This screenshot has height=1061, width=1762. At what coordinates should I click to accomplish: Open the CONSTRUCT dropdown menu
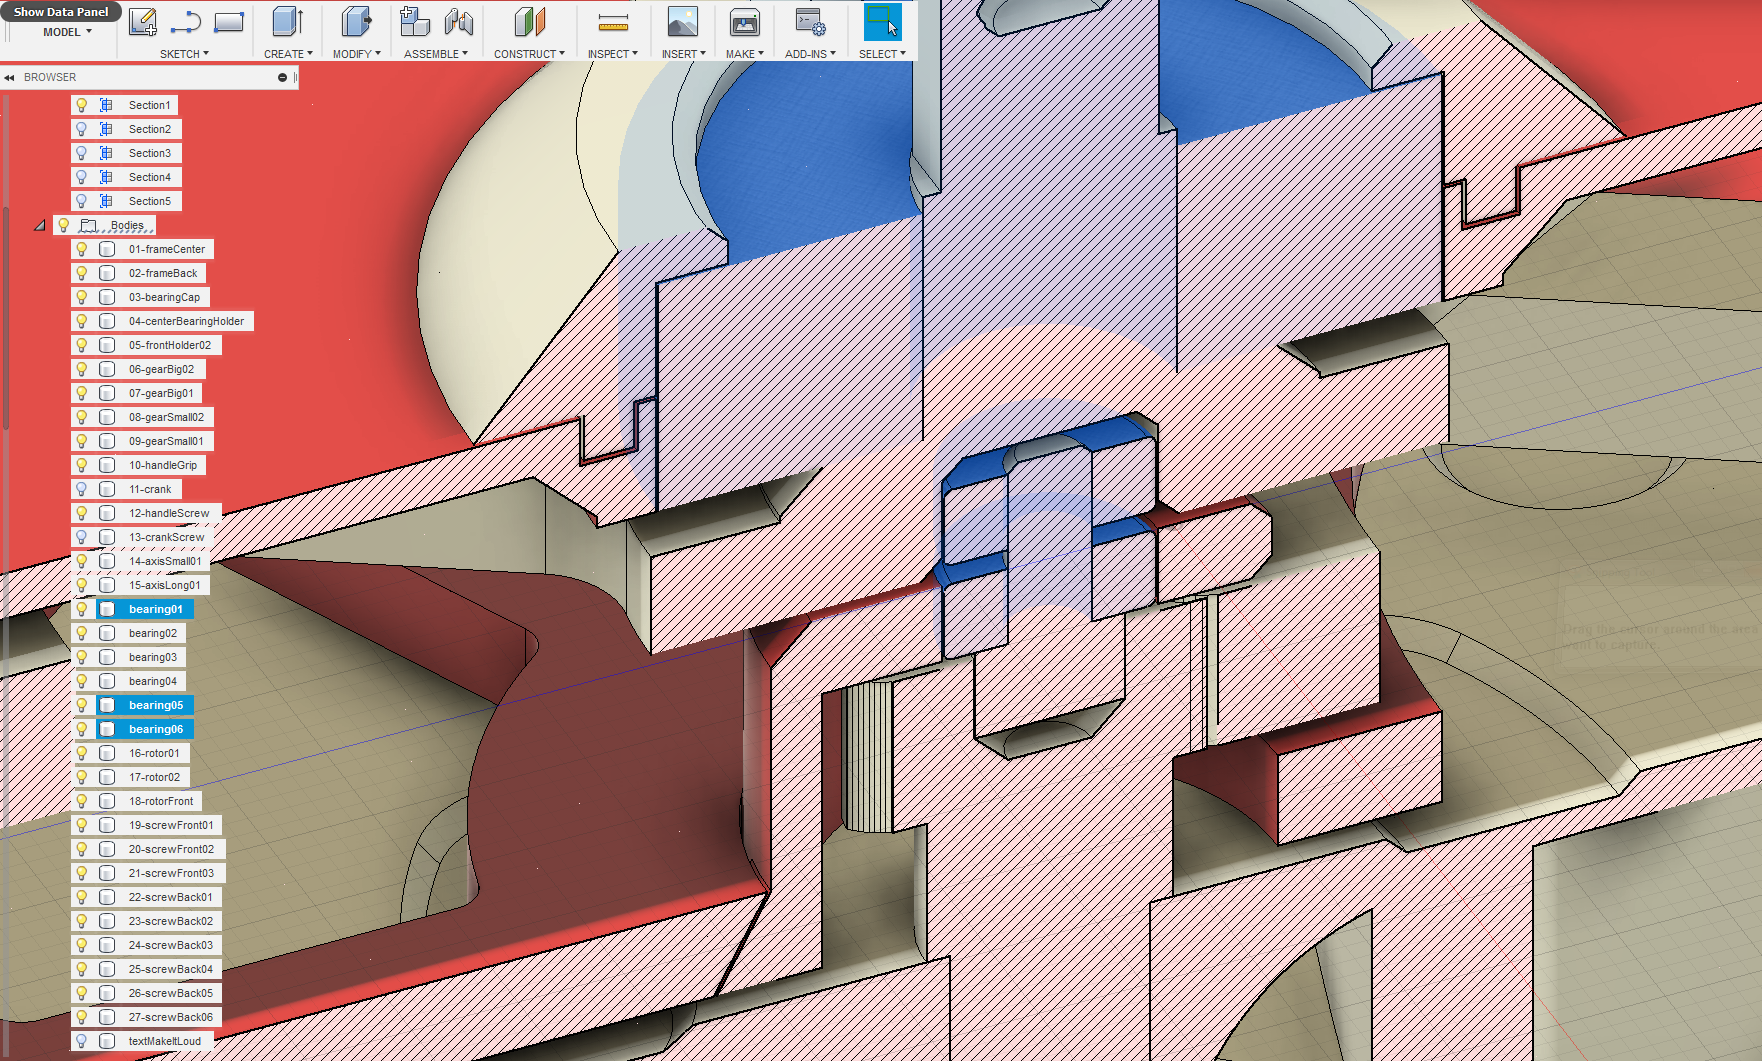529,54
